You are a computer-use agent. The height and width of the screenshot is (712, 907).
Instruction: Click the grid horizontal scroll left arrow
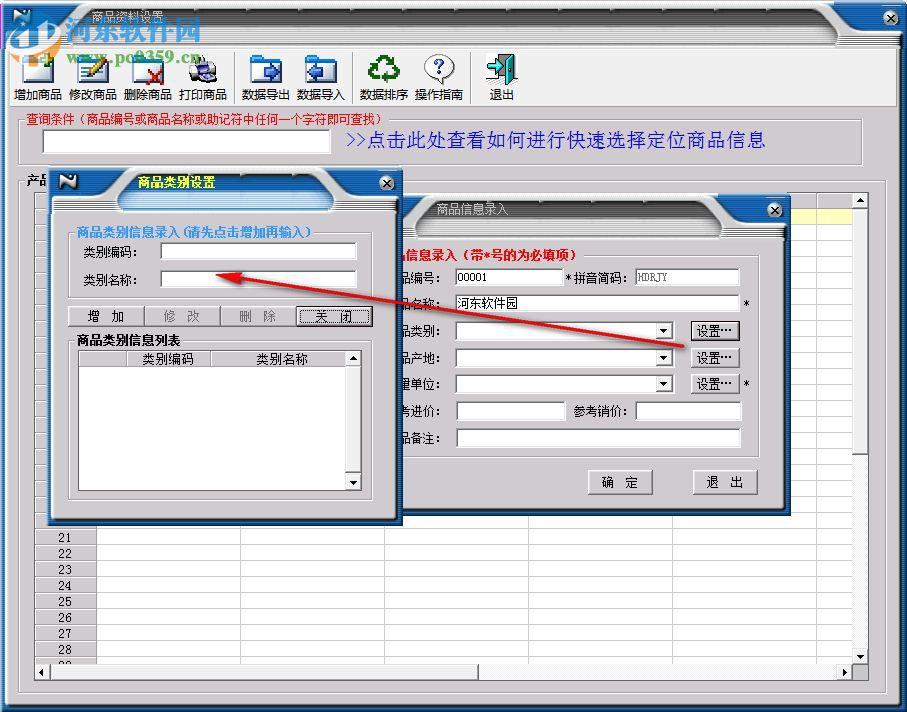(x=42, y=672)
